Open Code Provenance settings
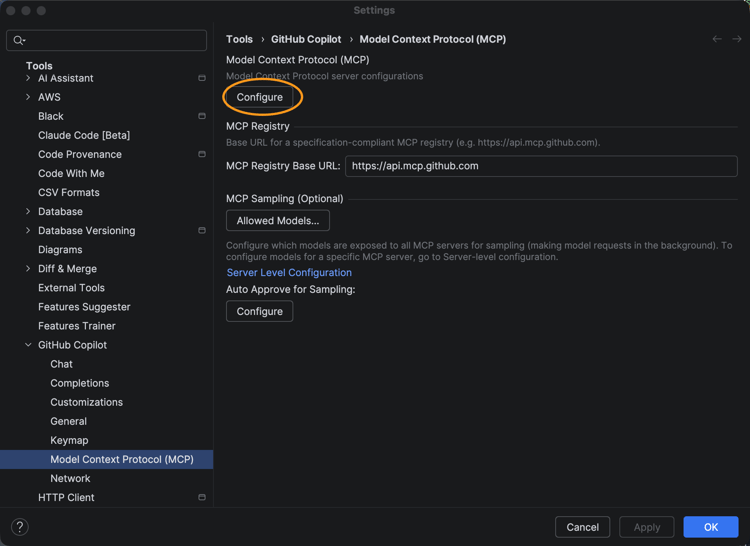Image resolution: width=750 pixels, height=546 pixels. click(x=80, y=154)
